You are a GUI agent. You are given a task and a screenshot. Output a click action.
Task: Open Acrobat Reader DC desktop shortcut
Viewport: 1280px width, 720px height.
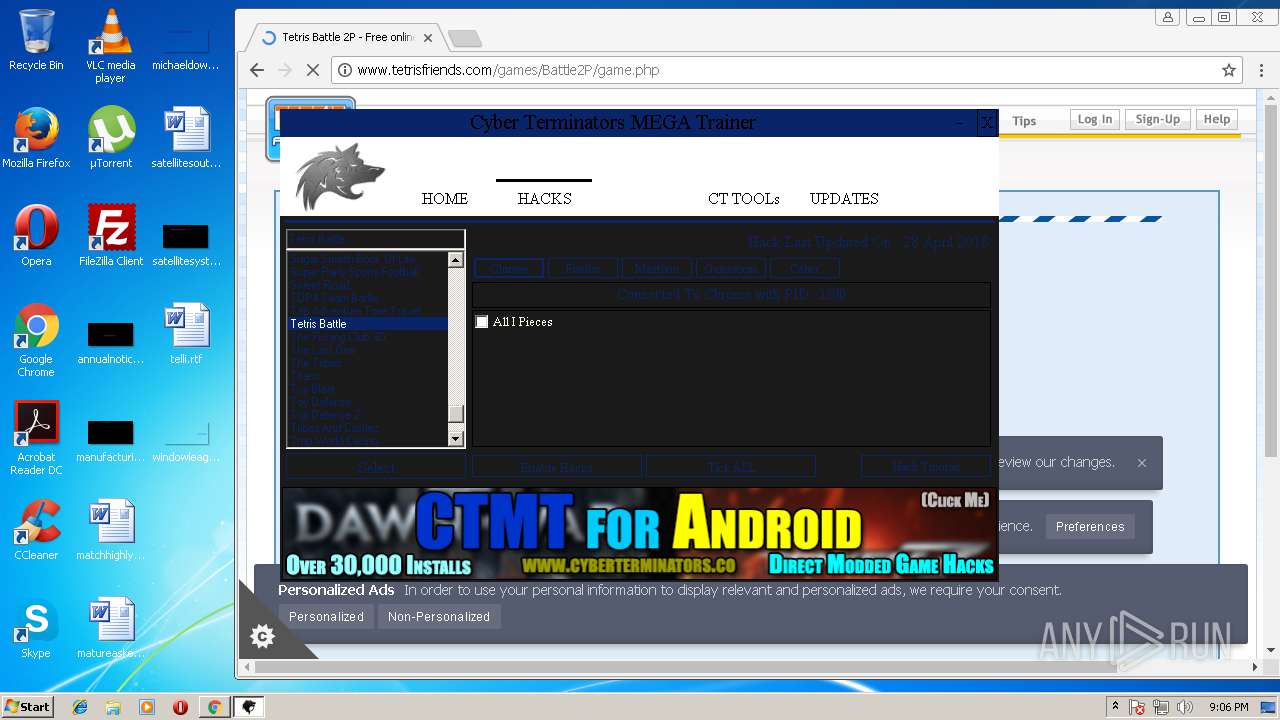(36, 438)
